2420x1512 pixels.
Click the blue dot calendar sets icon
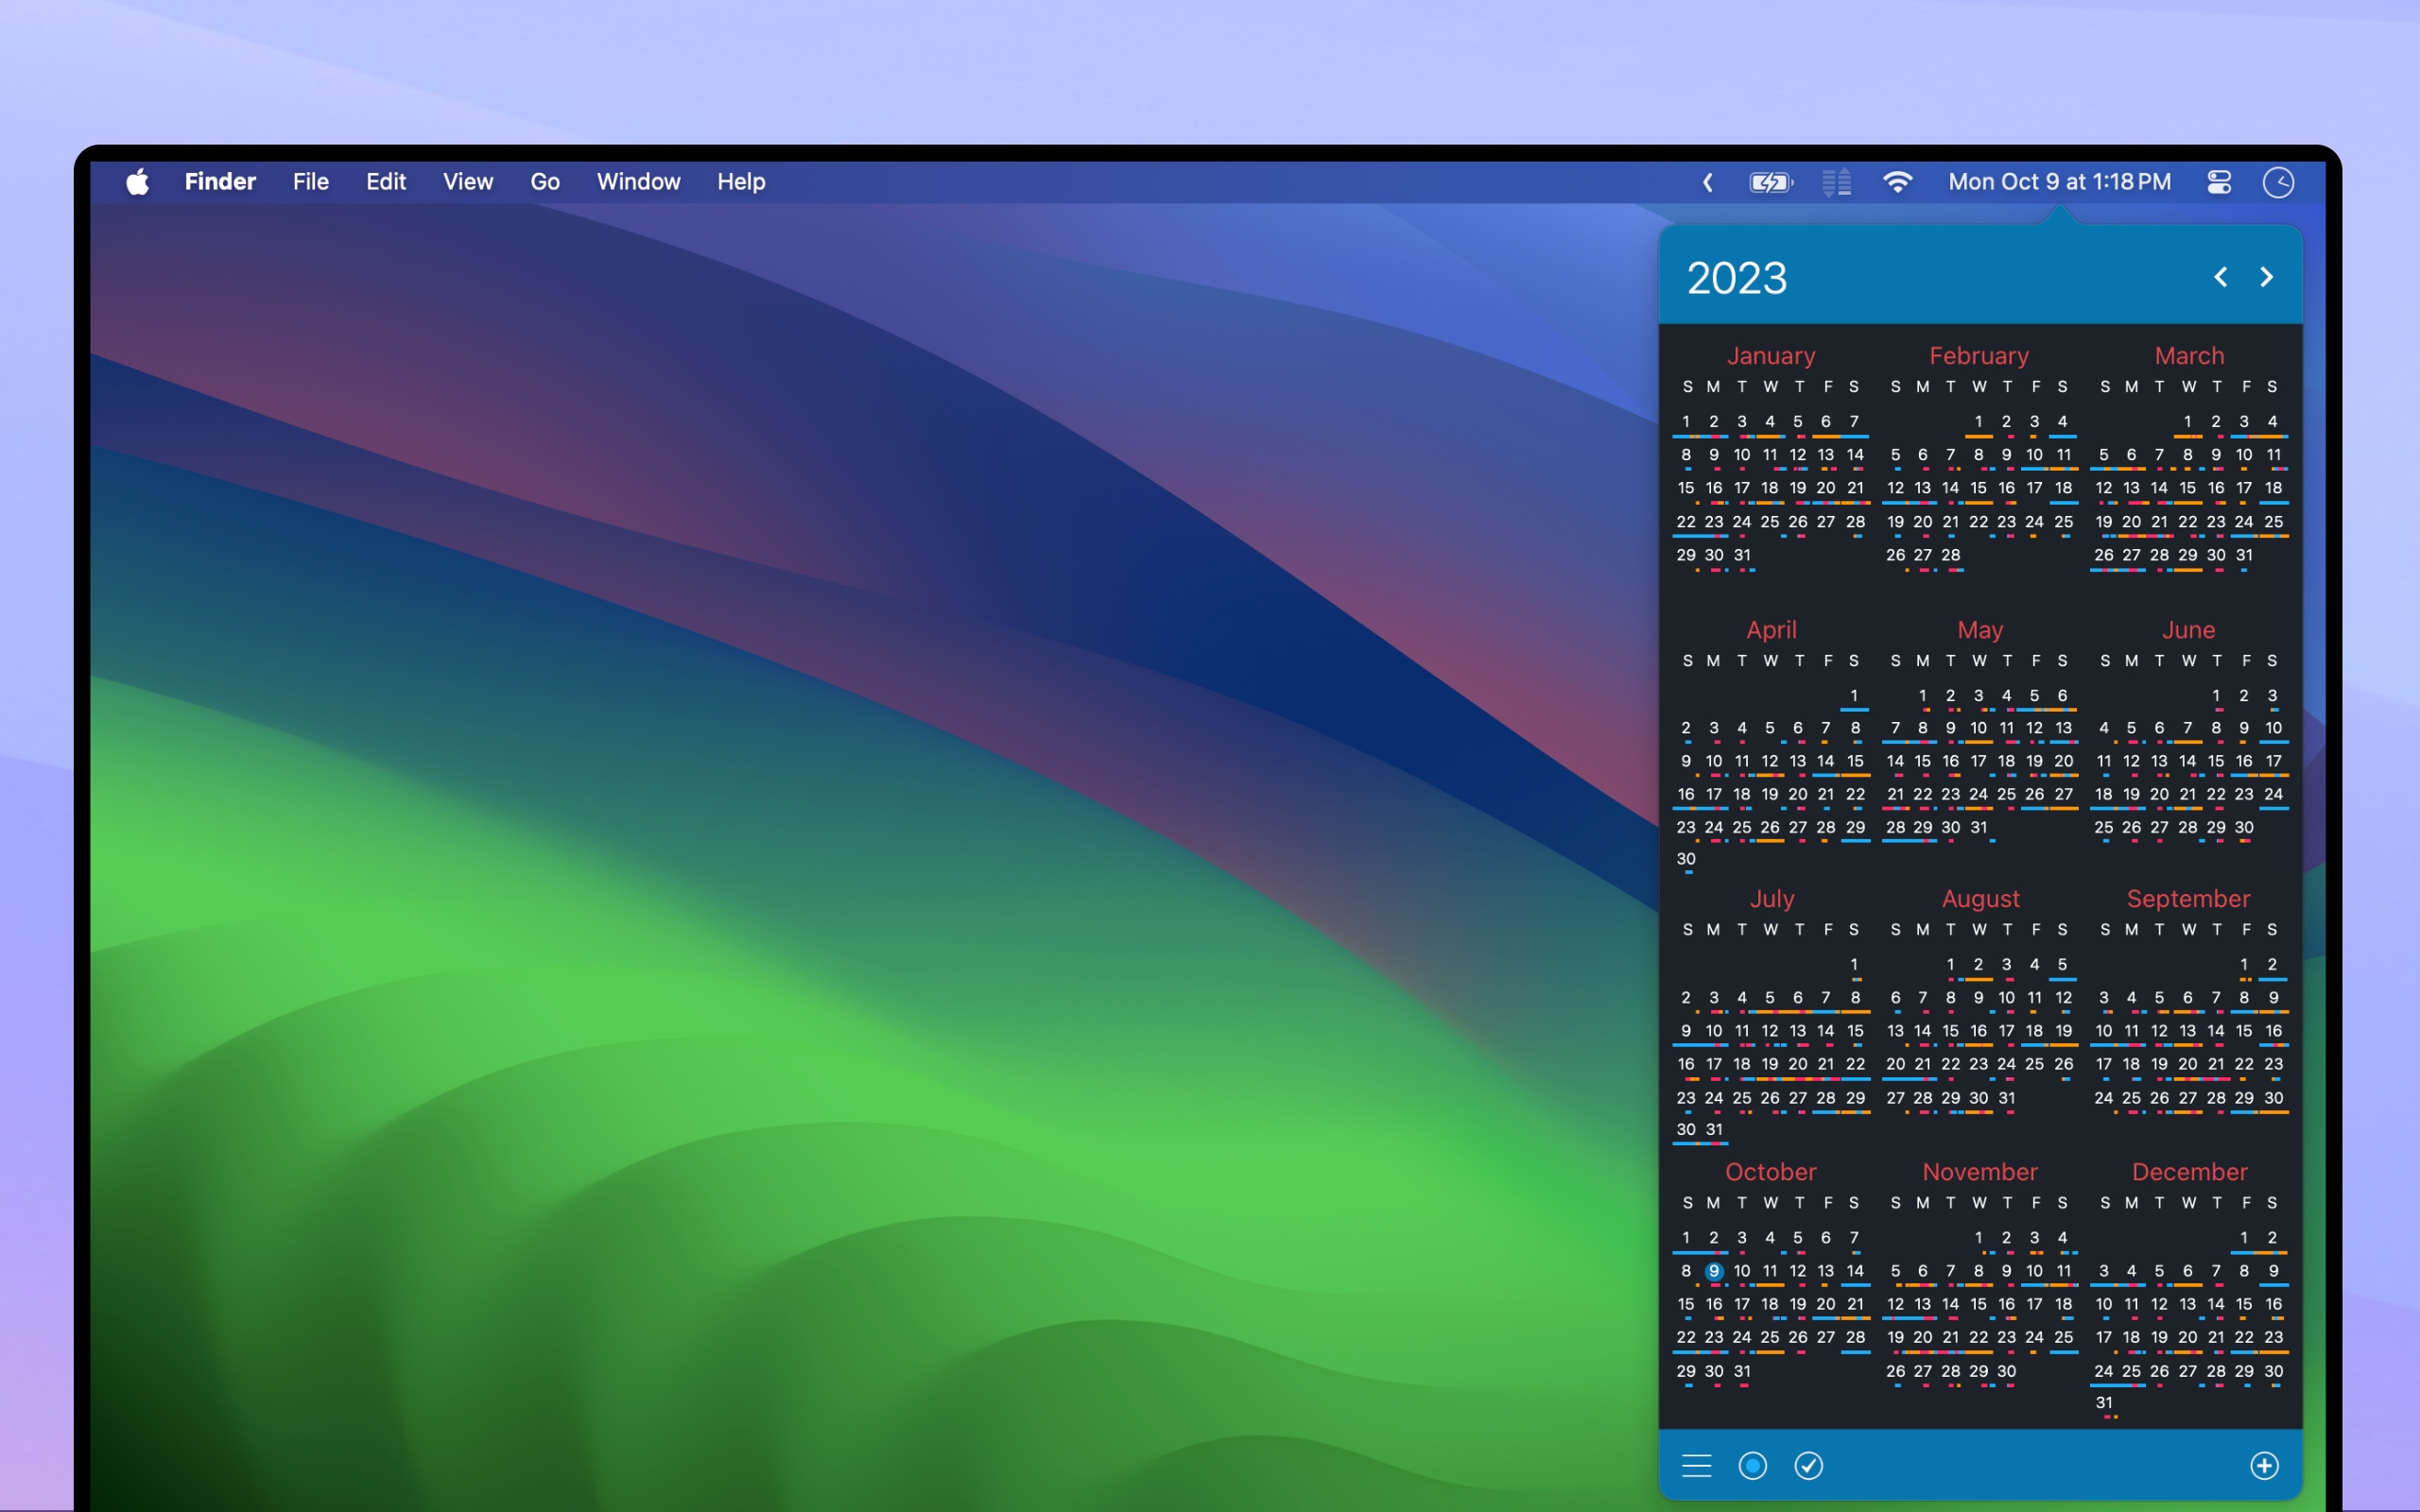click(x=1752, y=1466)
